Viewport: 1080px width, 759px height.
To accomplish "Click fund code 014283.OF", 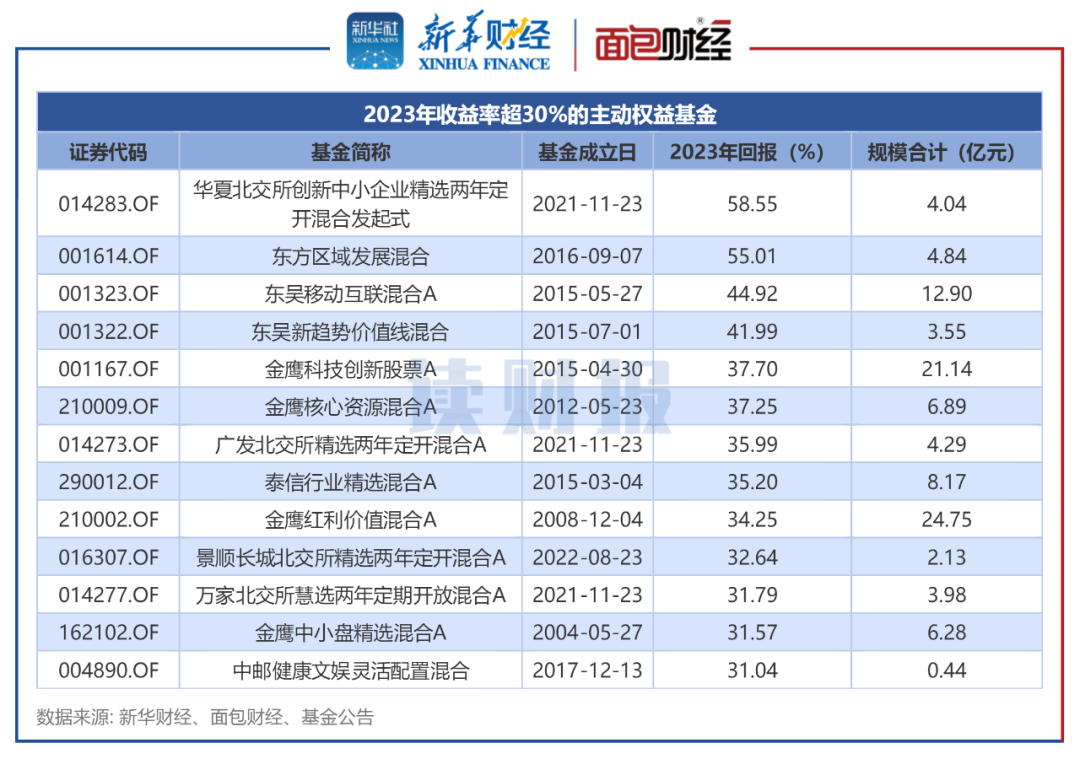I will point(108,203).
